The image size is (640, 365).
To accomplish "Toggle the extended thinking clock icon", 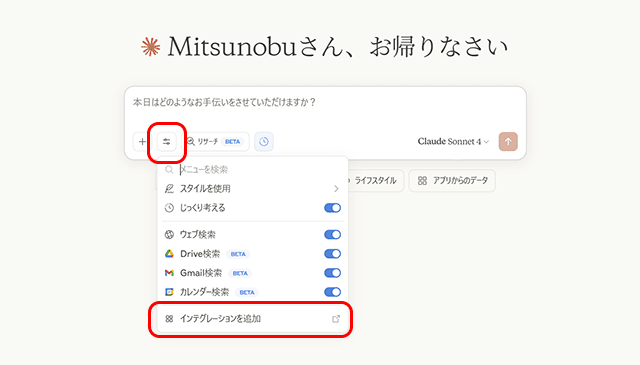I will coord(264,142).
